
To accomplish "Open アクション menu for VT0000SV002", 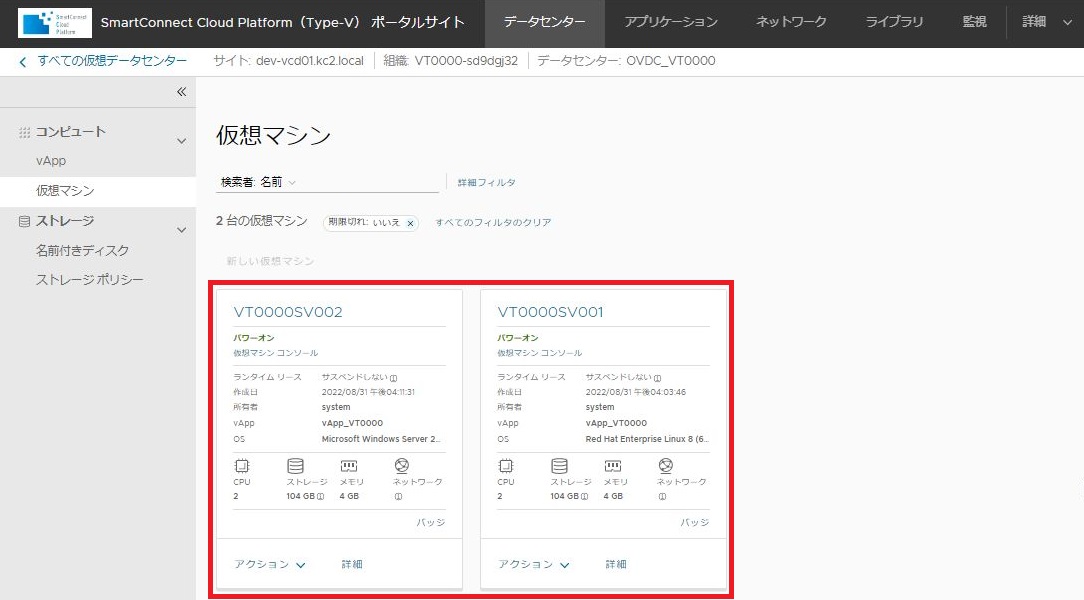I will point(270,565).
